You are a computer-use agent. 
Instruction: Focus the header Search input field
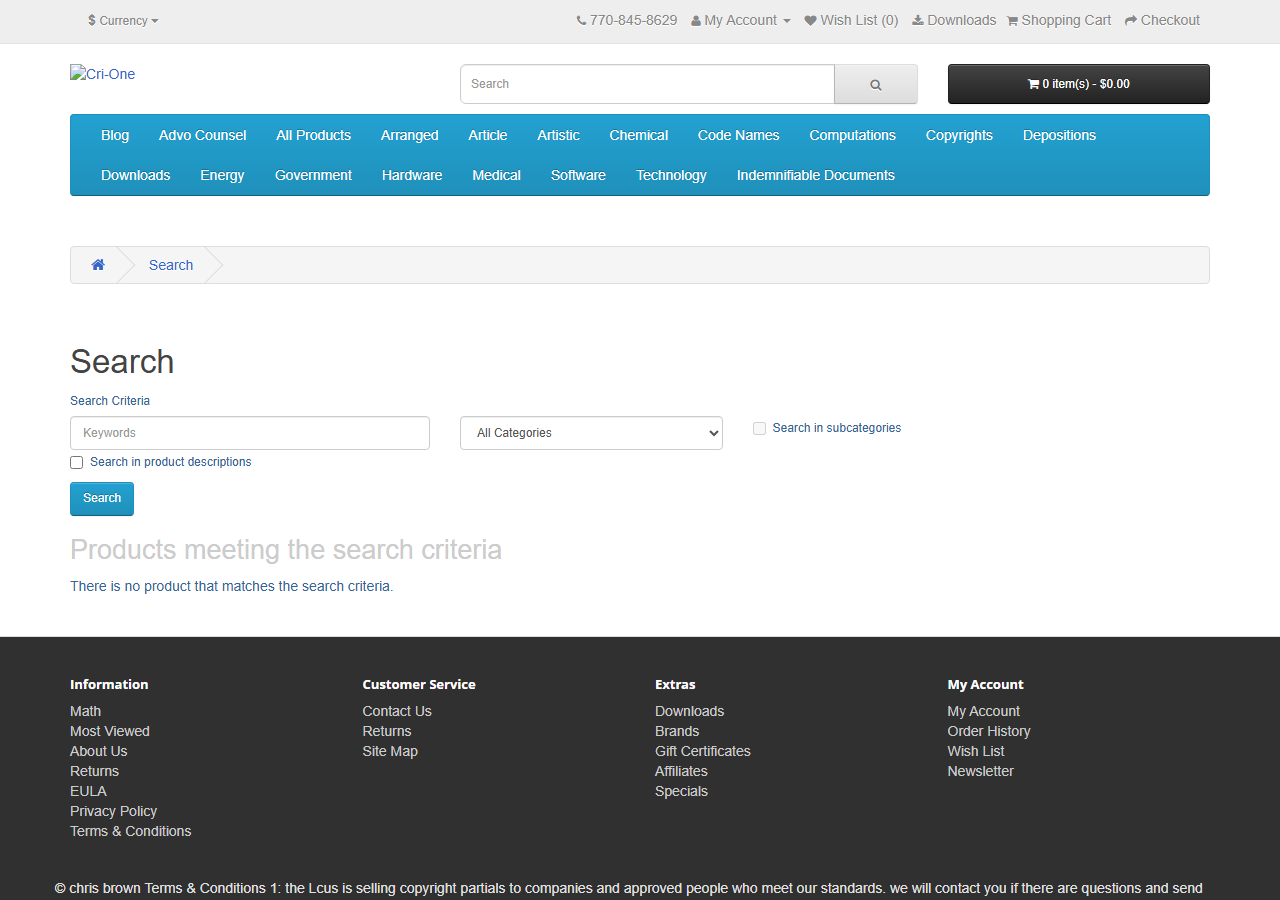pos(647,84)
